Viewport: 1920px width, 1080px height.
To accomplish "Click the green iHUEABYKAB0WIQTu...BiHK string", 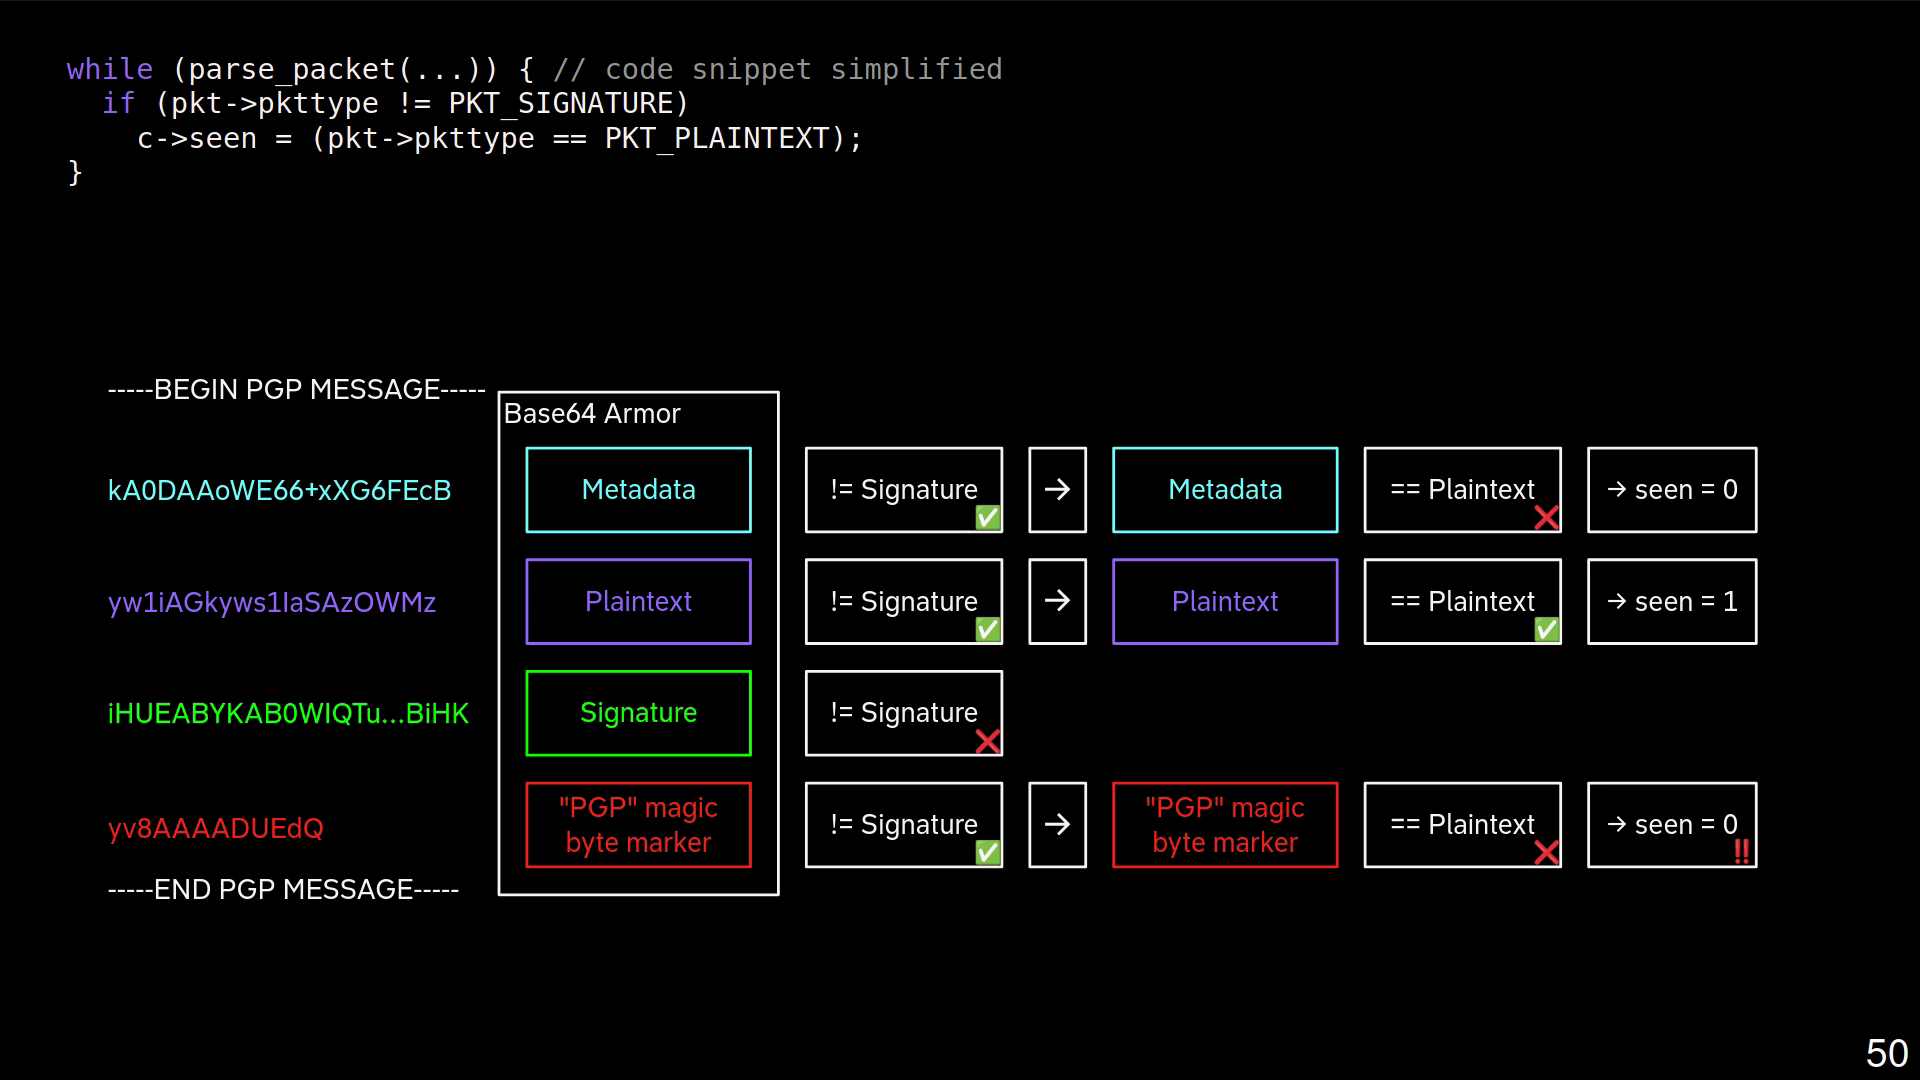I will [288, 714].
